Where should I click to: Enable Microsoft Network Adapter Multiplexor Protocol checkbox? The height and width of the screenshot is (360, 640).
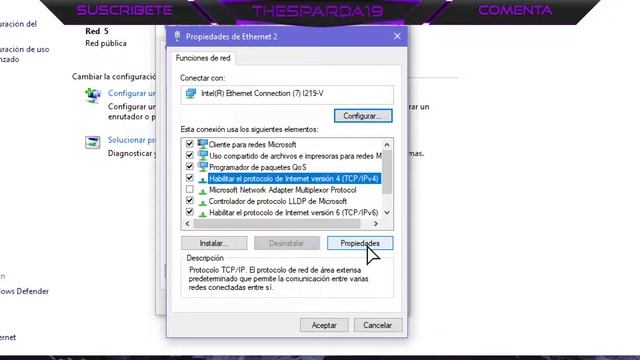(x=189, y=189)
